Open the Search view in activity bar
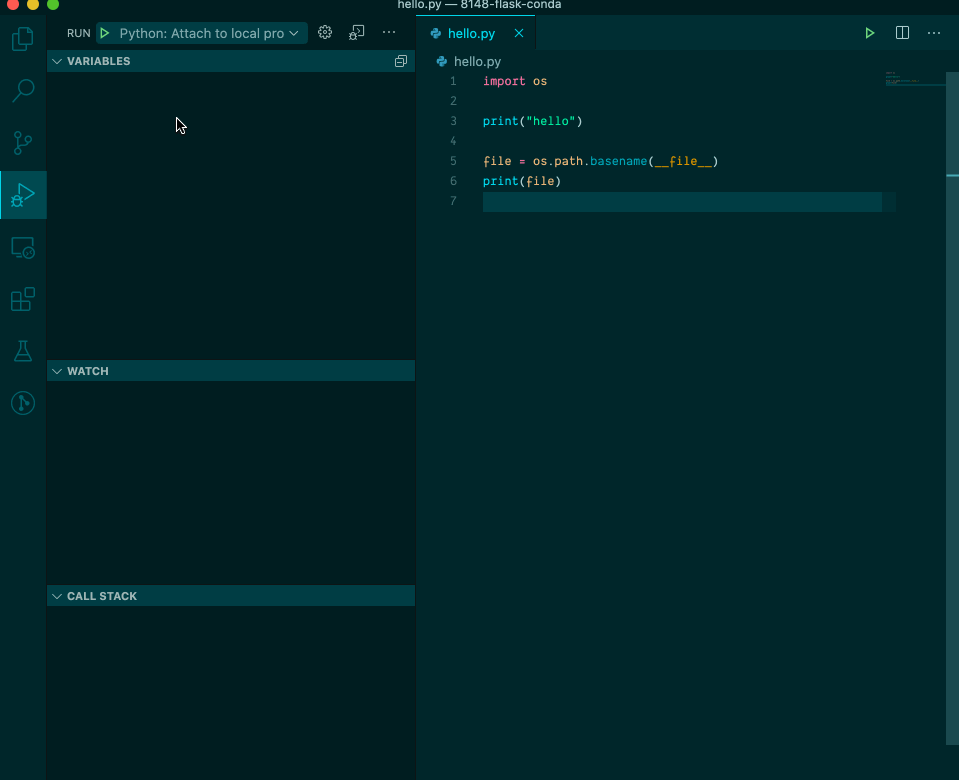This screenshot has height=780, width=959. pyautogui.click(x=23, y=91)
